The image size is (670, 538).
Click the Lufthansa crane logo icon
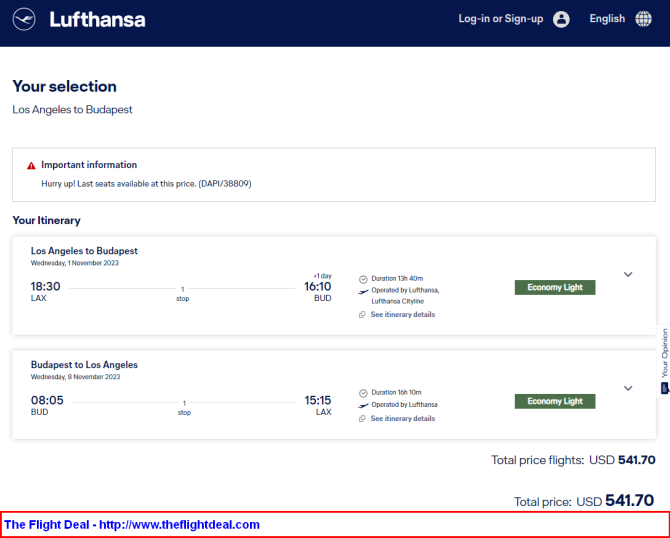[24, 19]
